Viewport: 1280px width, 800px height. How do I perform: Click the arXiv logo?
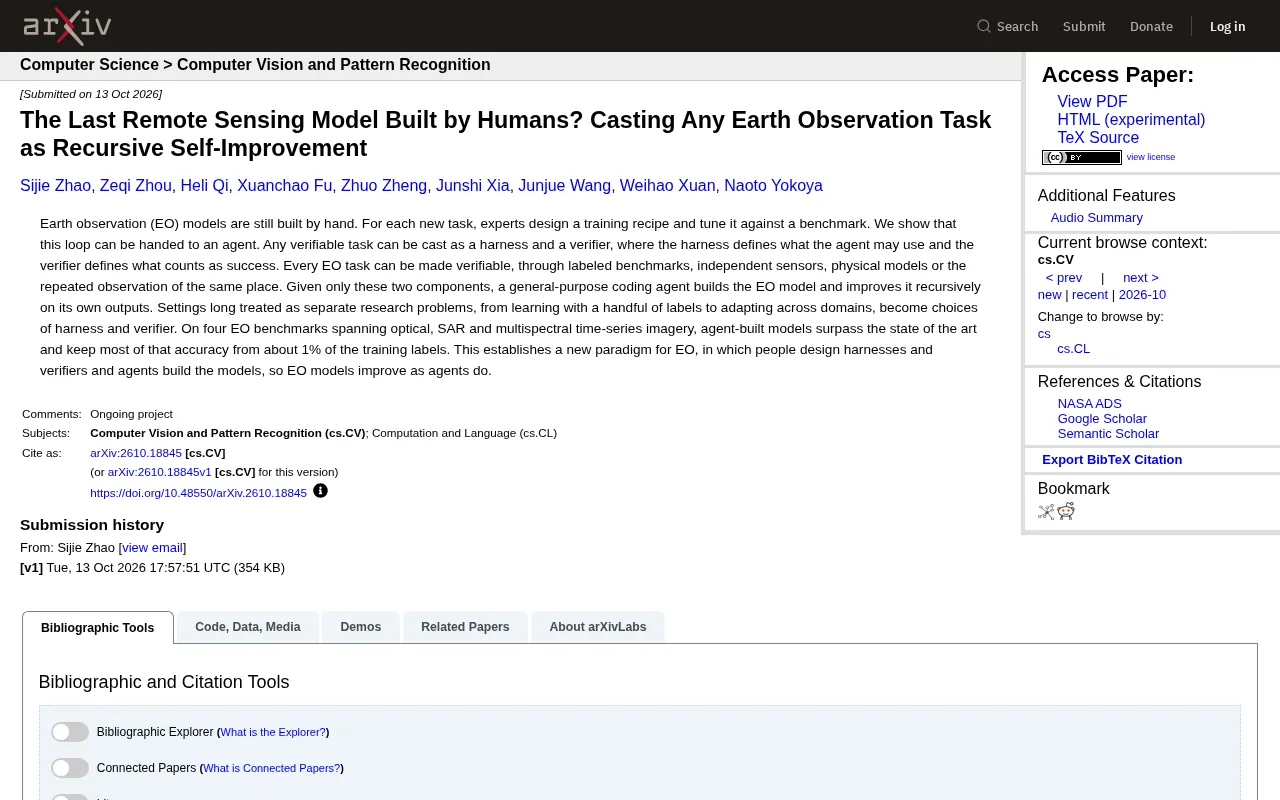click(67, 26)
